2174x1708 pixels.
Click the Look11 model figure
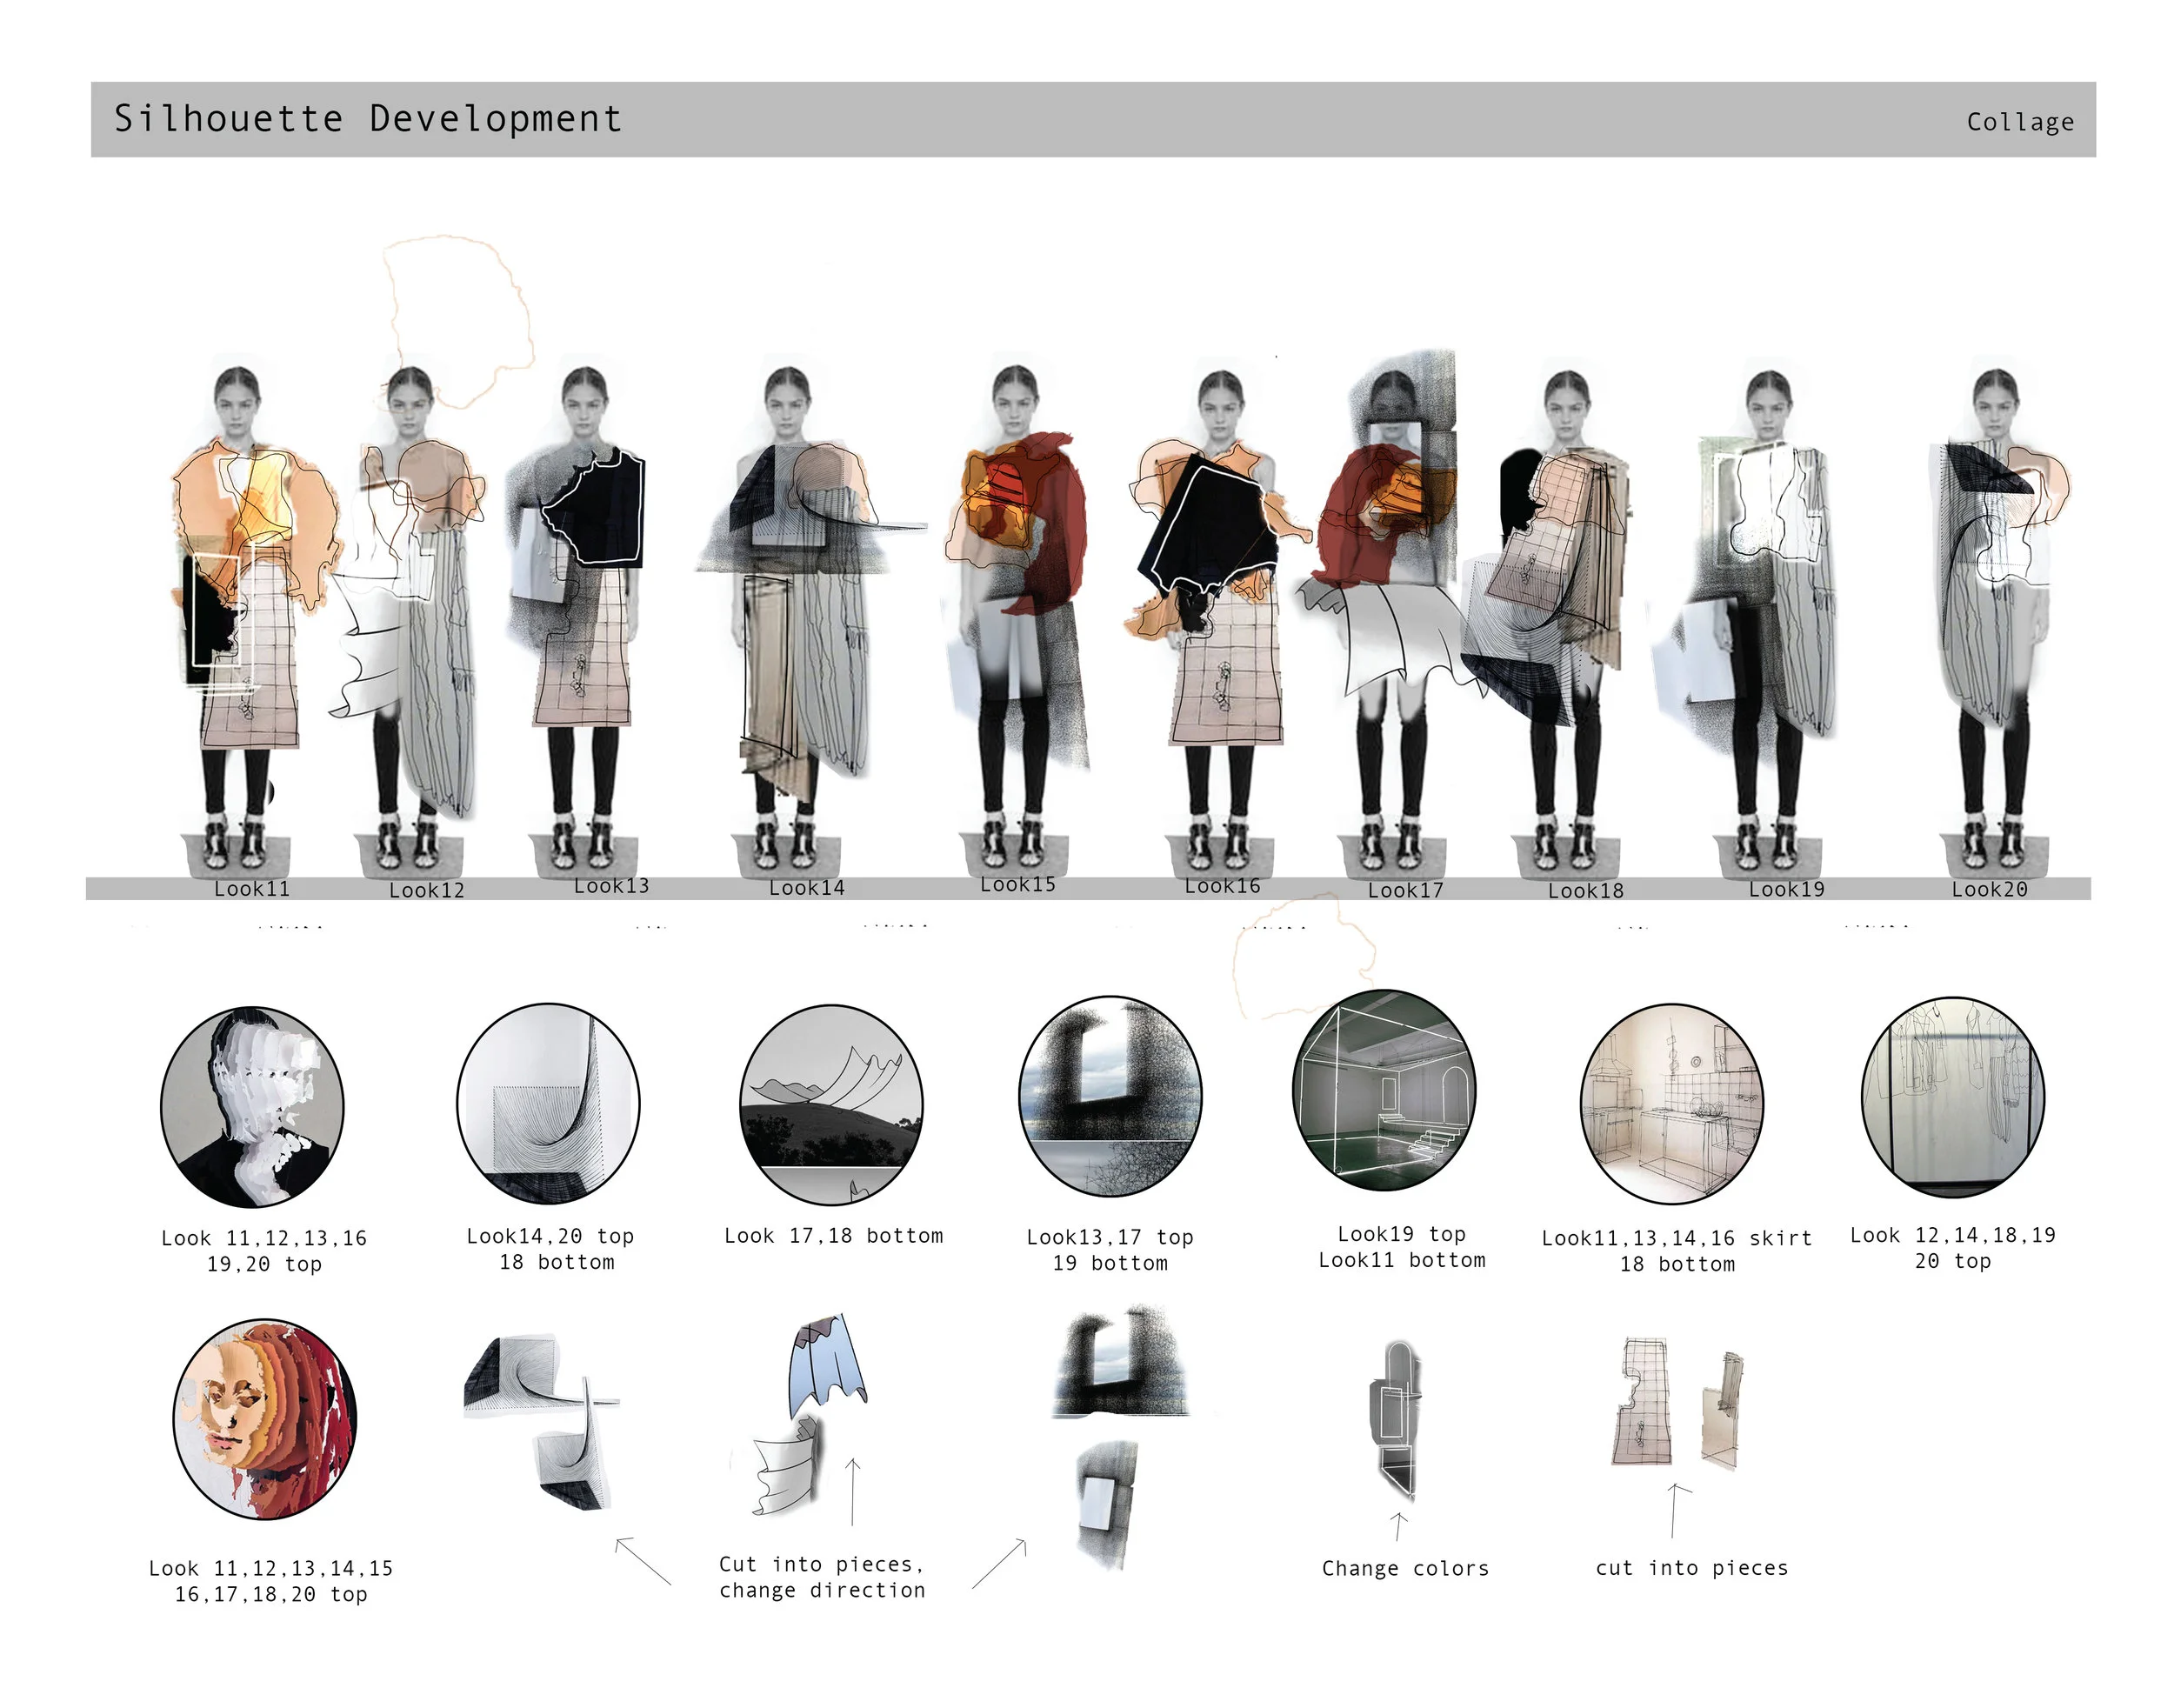(238, 600)
